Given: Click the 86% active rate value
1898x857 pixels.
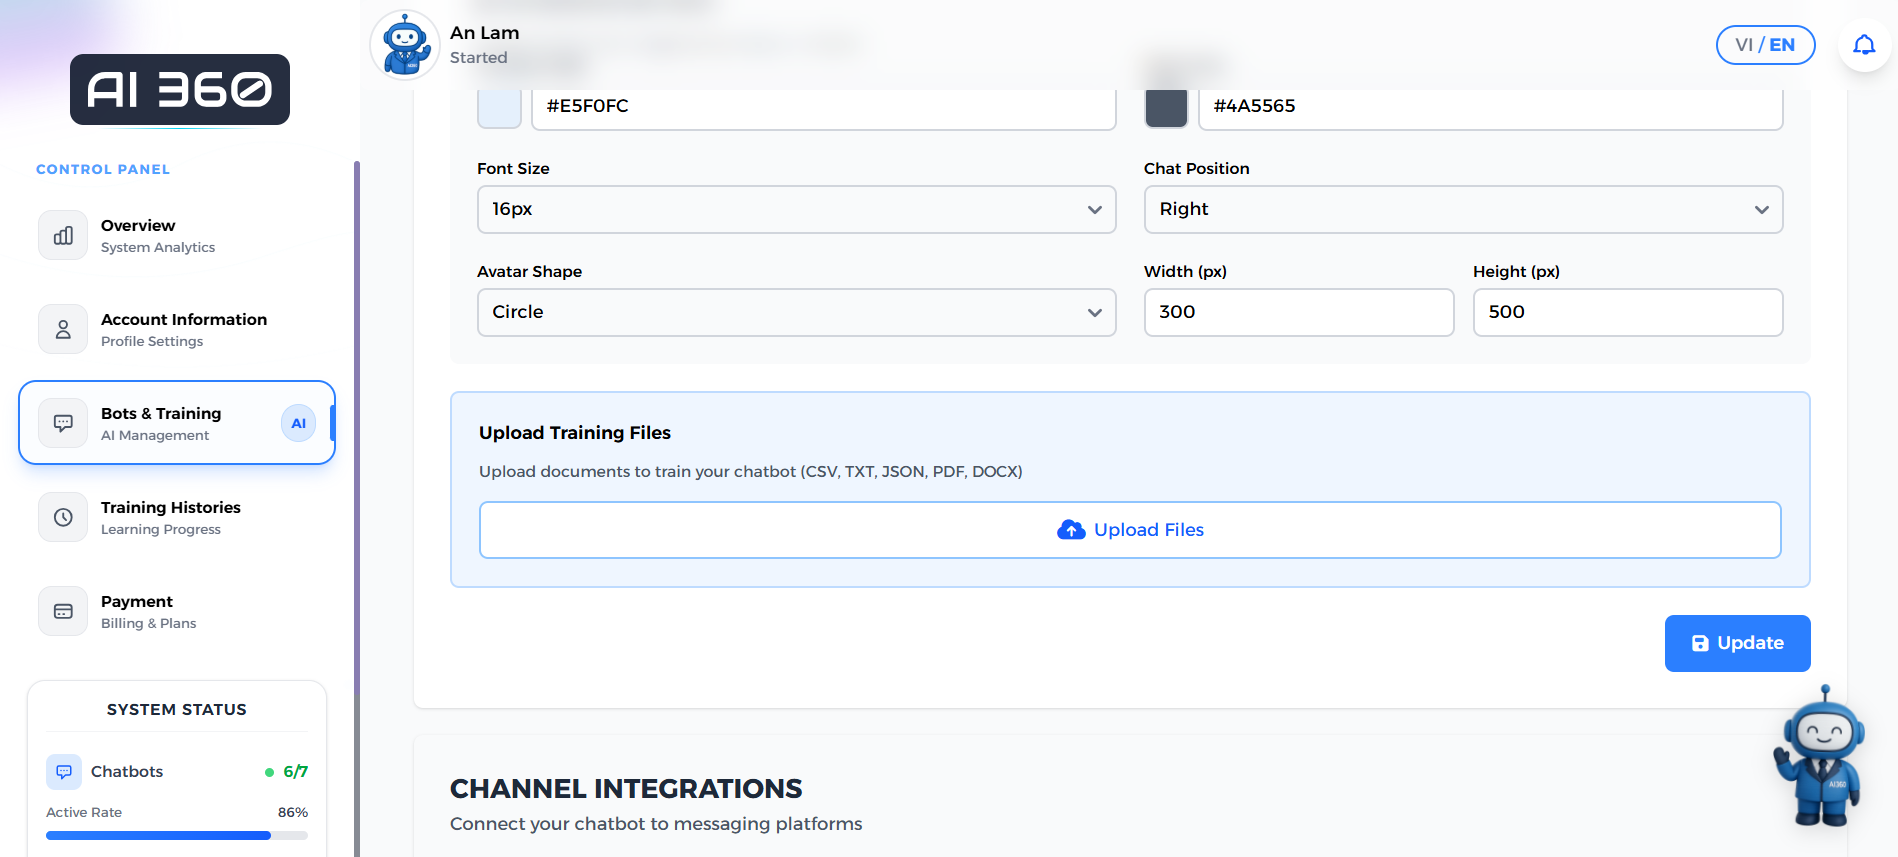Looking at the screenshot, I should [292, 812].
